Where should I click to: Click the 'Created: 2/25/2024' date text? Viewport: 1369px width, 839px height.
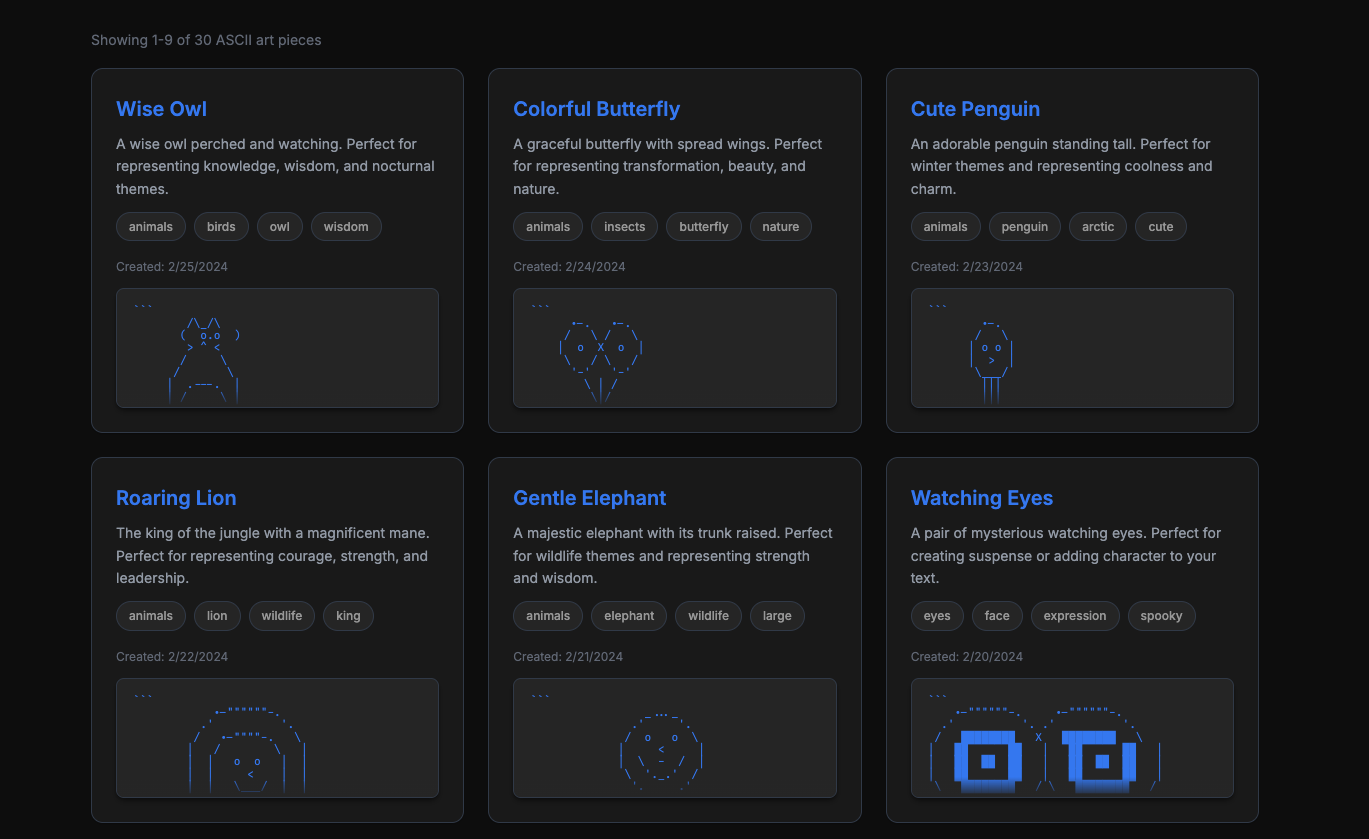tap(172, 267)
